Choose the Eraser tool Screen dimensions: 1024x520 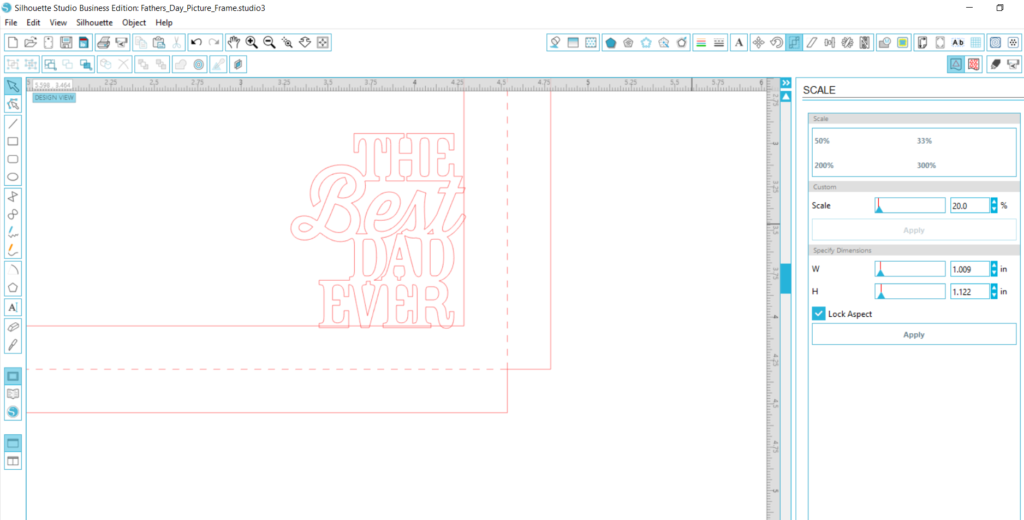tap(13, 326)
